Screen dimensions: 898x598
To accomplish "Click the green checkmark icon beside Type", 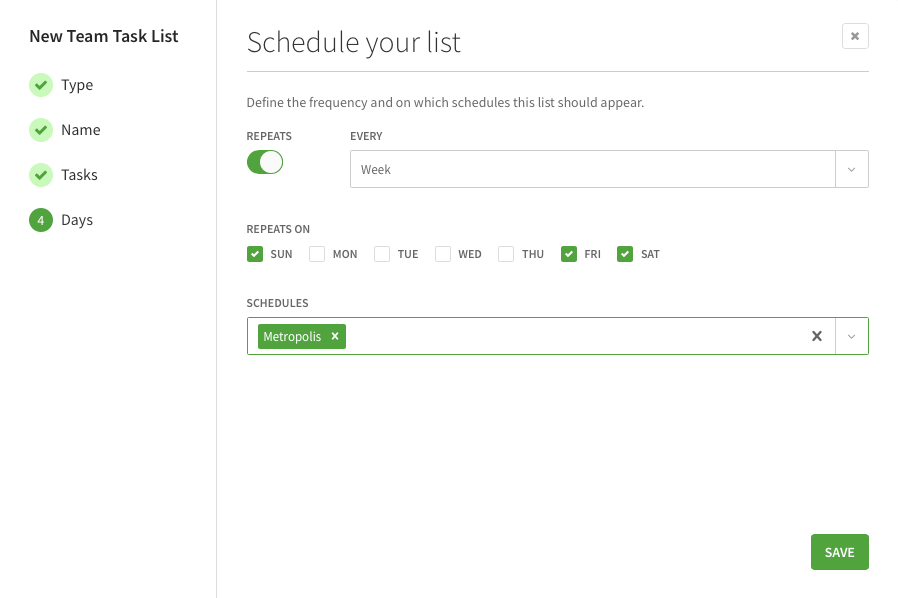I will 40,85.
